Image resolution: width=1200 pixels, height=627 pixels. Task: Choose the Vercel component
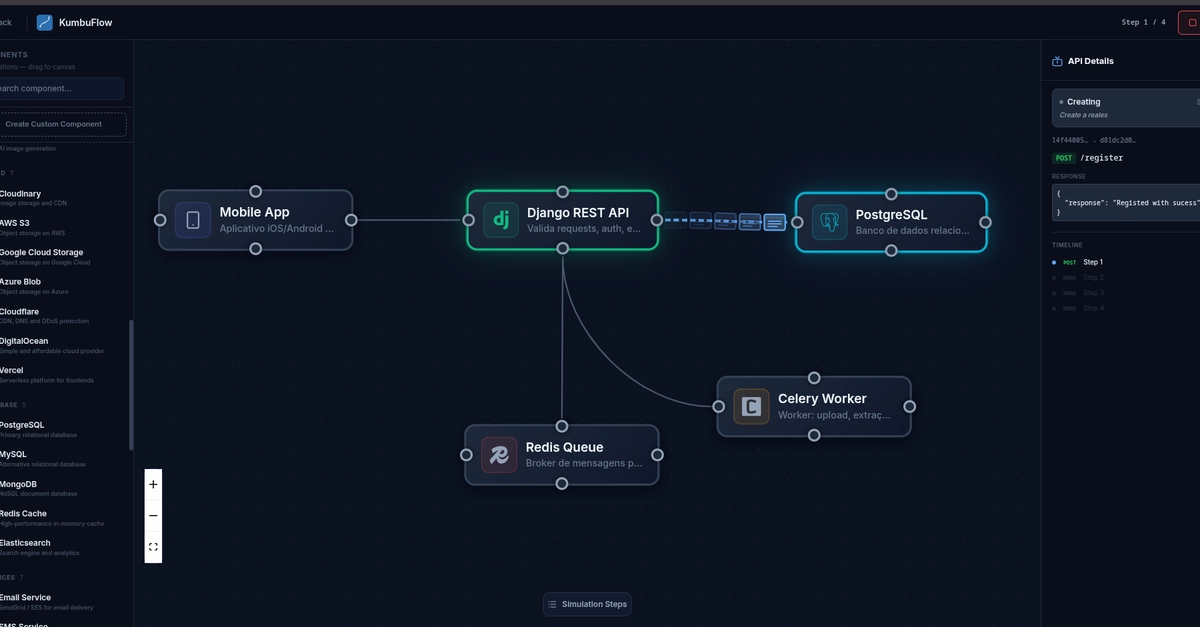click(64, 375)
